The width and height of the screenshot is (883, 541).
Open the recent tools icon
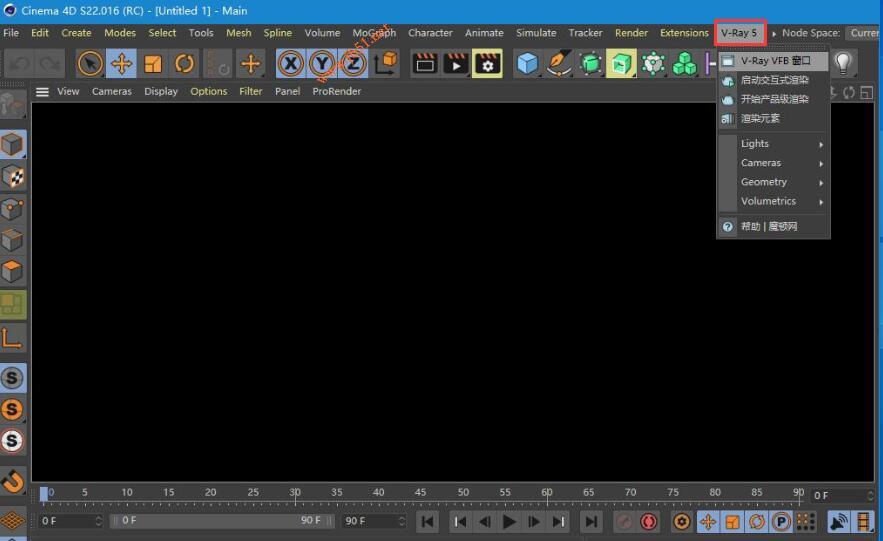(217, 64)
